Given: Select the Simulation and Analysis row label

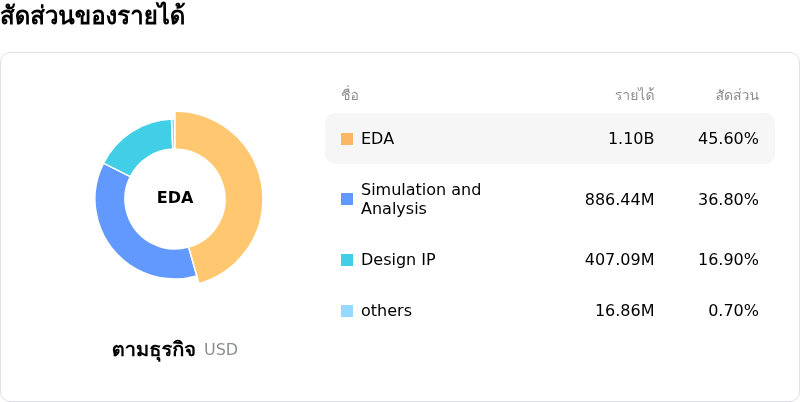Looking at the screenshot, I should (420, 199).
